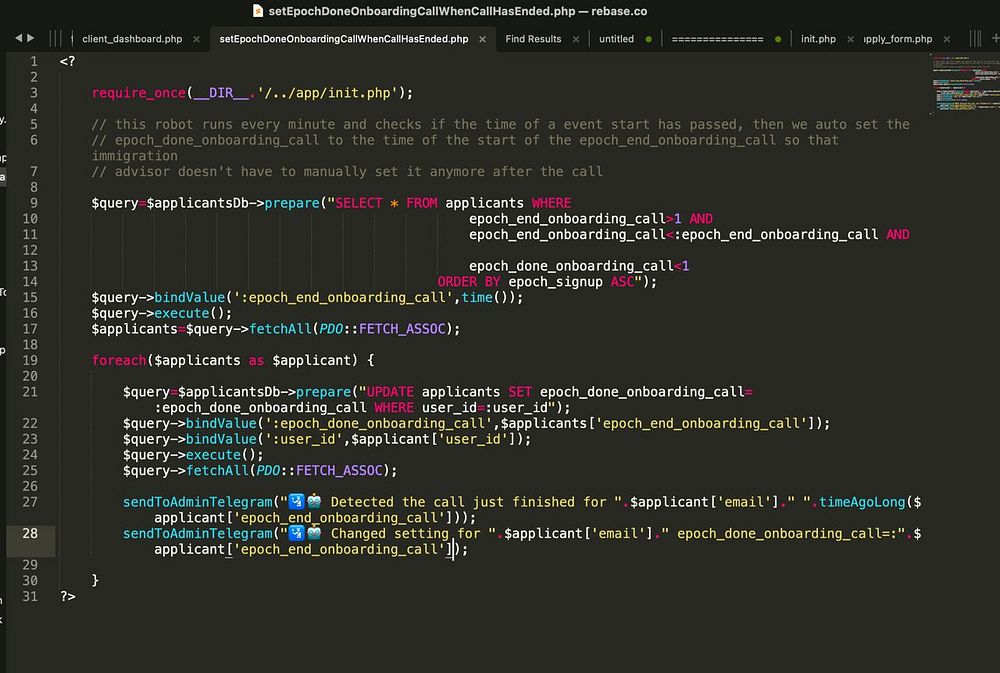
Task: Click line number 28 in the gutter
Action: click(29, 533)
